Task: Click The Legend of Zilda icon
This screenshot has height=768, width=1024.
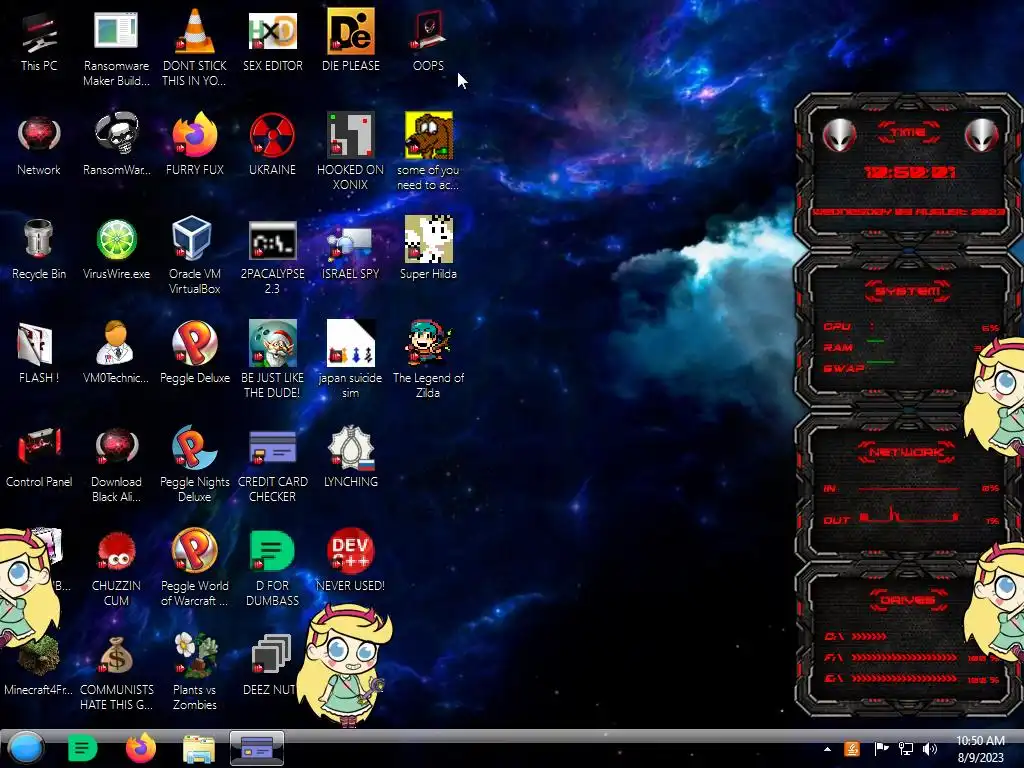Action: click(428, 343)
